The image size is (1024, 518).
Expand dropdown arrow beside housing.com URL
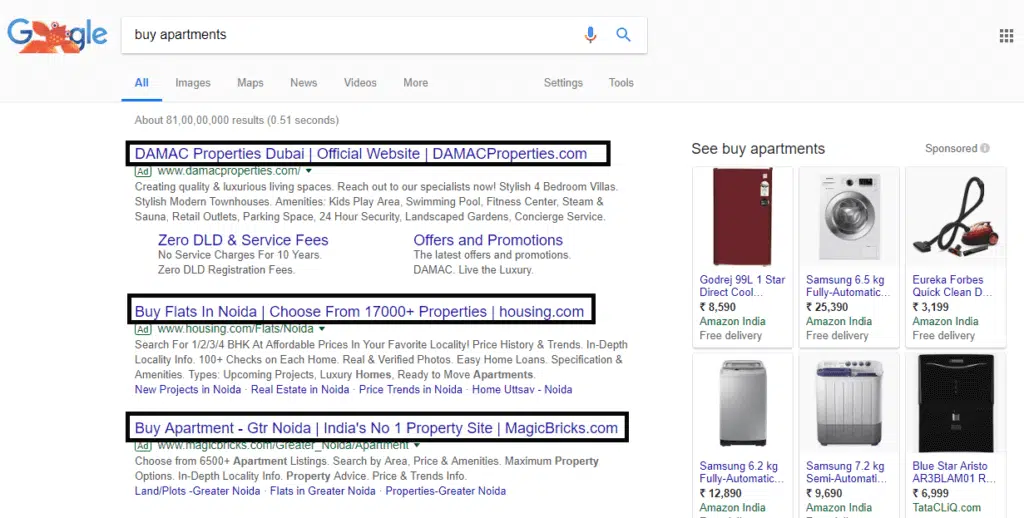click(321, 328)
